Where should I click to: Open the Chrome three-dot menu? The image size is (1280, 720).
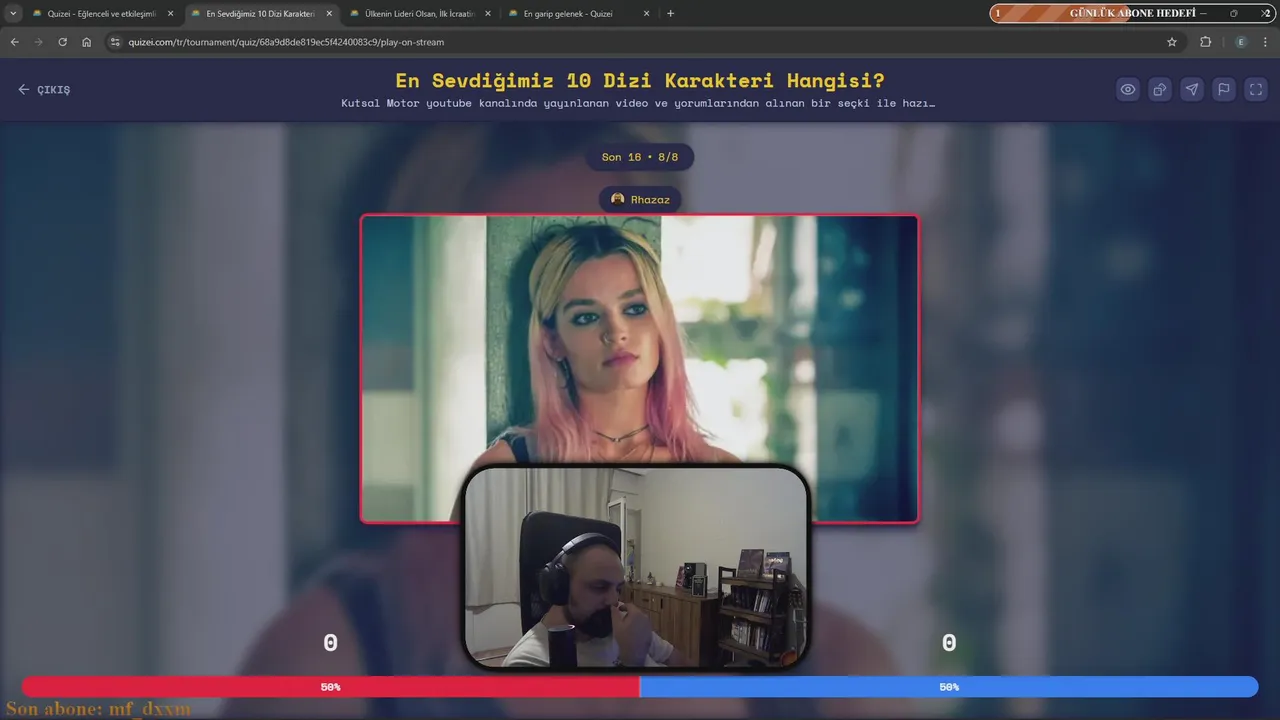tap(1266, 42)
